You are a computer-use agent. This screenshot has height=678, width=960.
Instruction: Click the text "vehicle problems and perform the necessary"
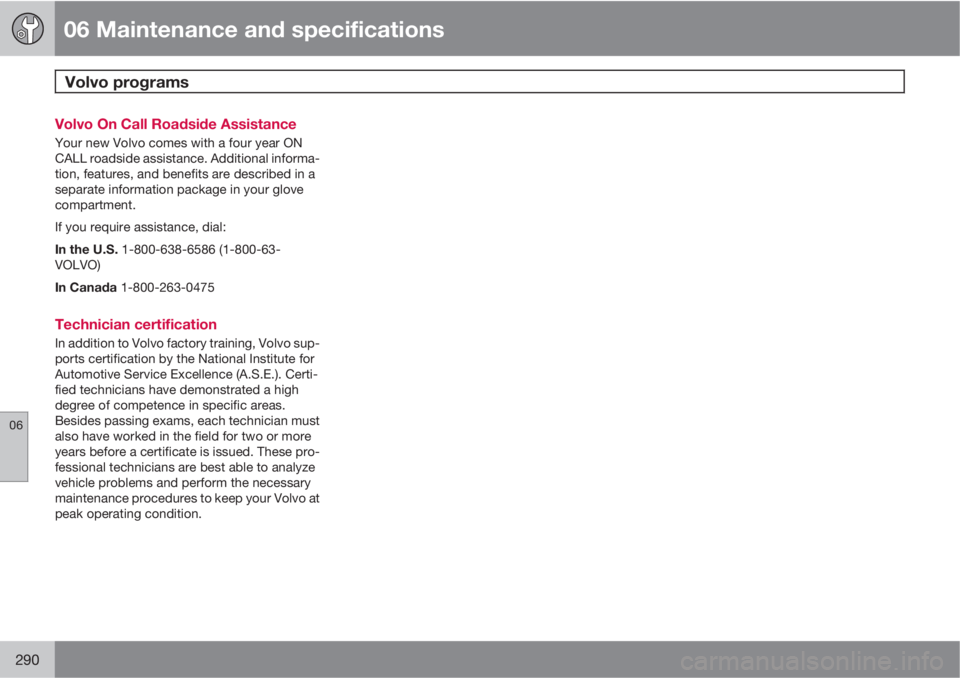(182, 483)
